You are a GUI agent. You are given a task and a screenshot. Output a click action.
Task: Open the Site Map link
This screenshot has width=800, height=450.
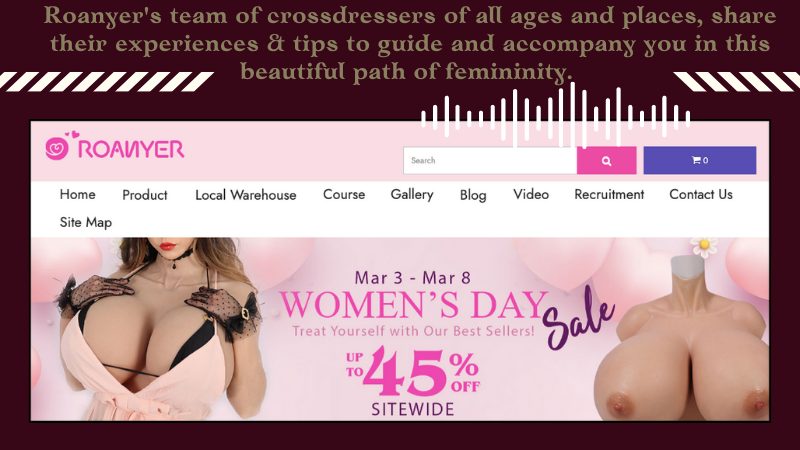86,222
